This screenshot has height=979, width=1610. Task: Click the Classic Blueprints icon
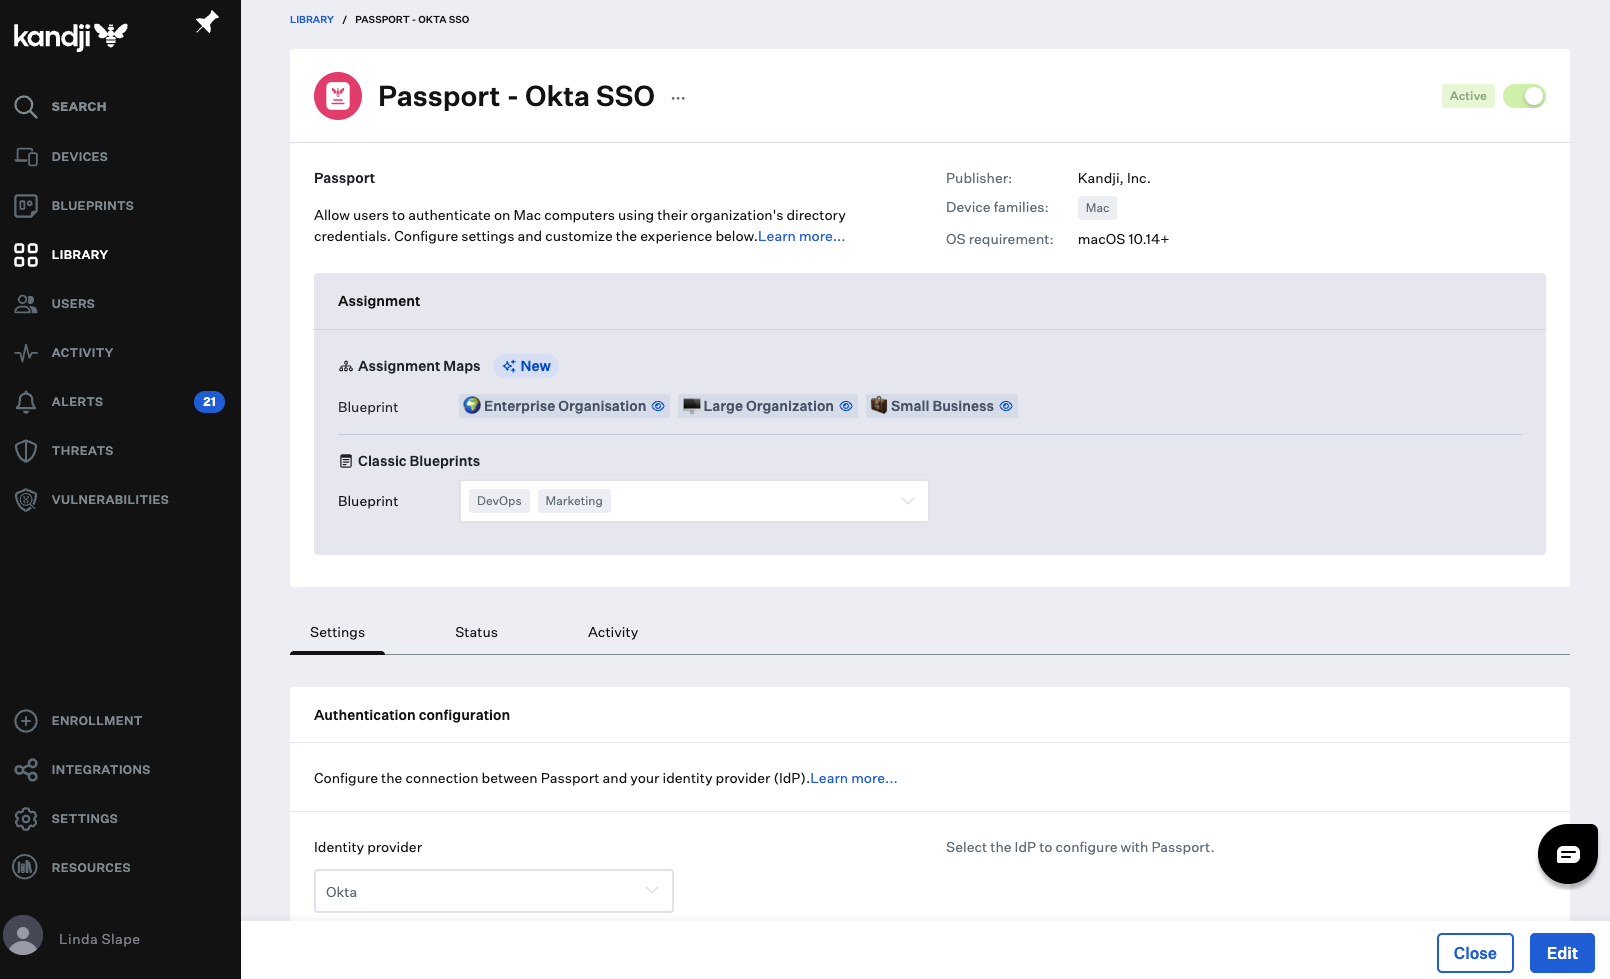coord(346,461)
